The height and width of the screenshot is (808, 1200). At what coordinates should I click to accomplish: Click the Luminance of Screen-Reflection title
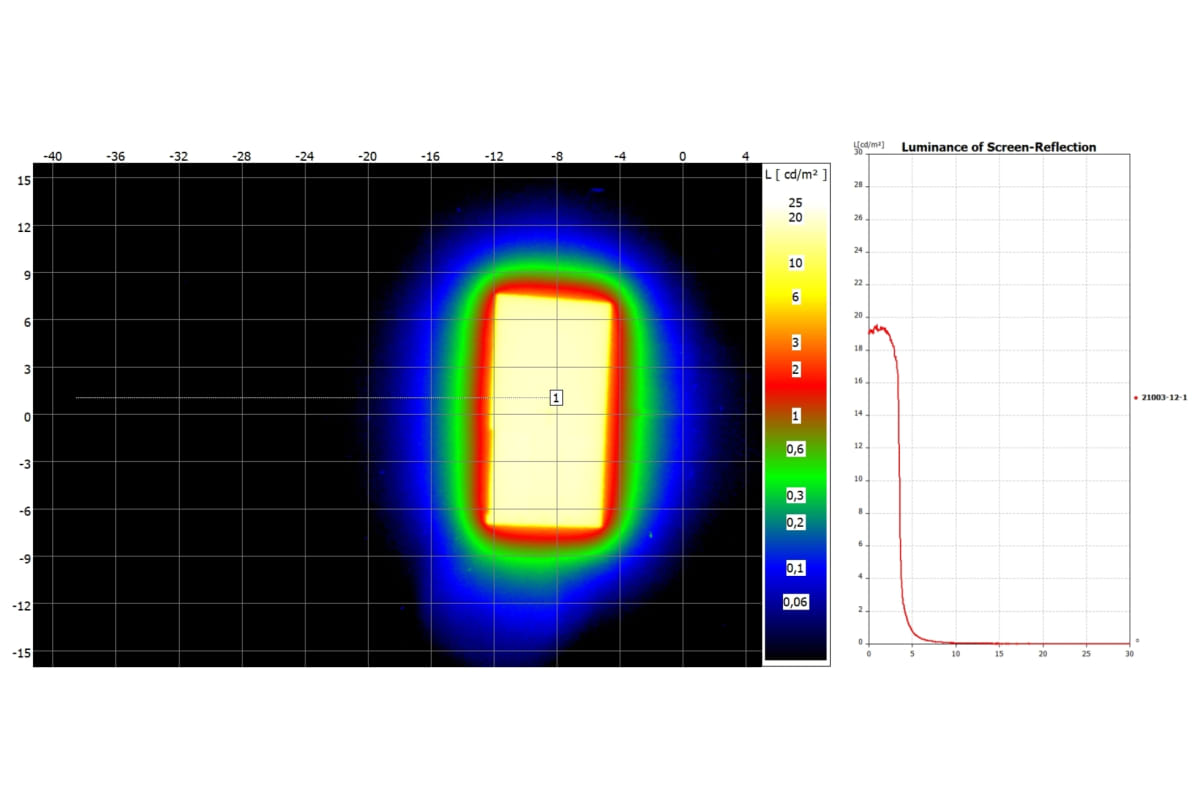coord(998,147)
